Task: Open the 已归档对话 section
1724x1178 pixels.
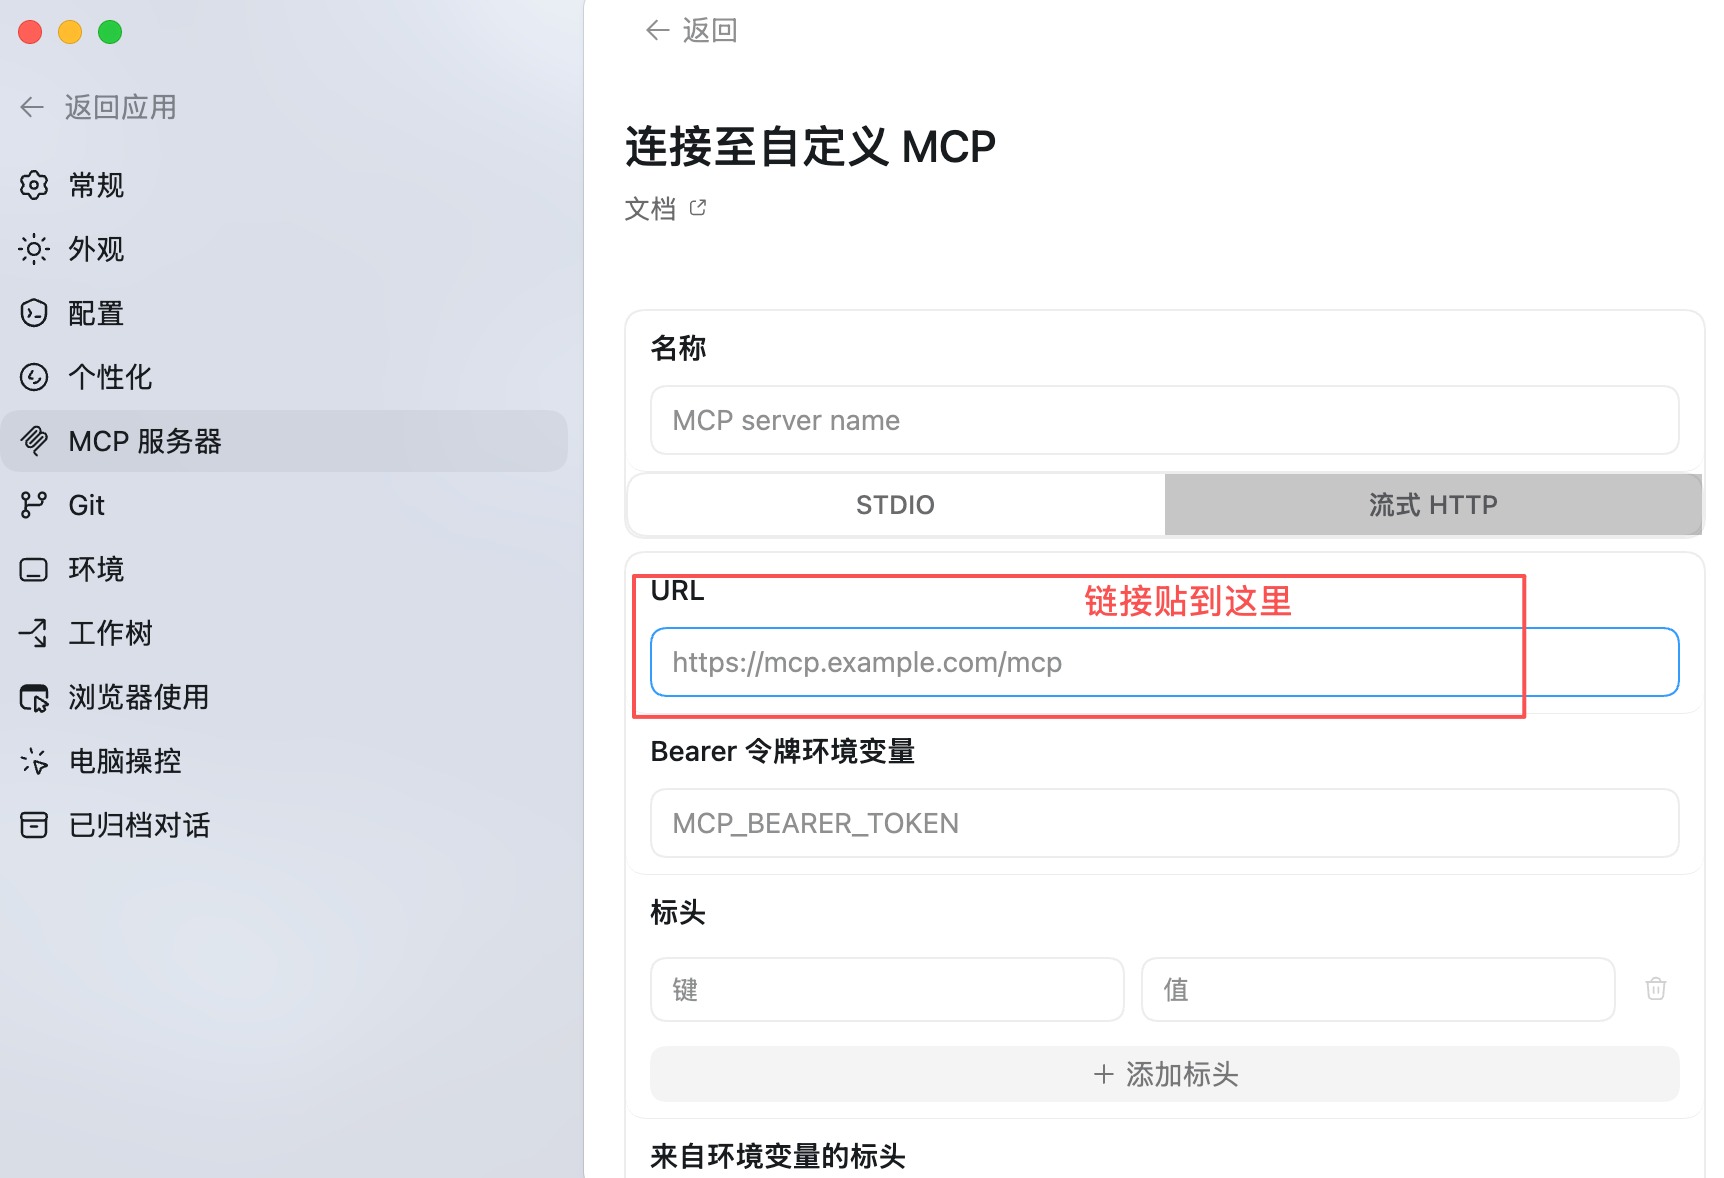Action: (x=284, y=825)
